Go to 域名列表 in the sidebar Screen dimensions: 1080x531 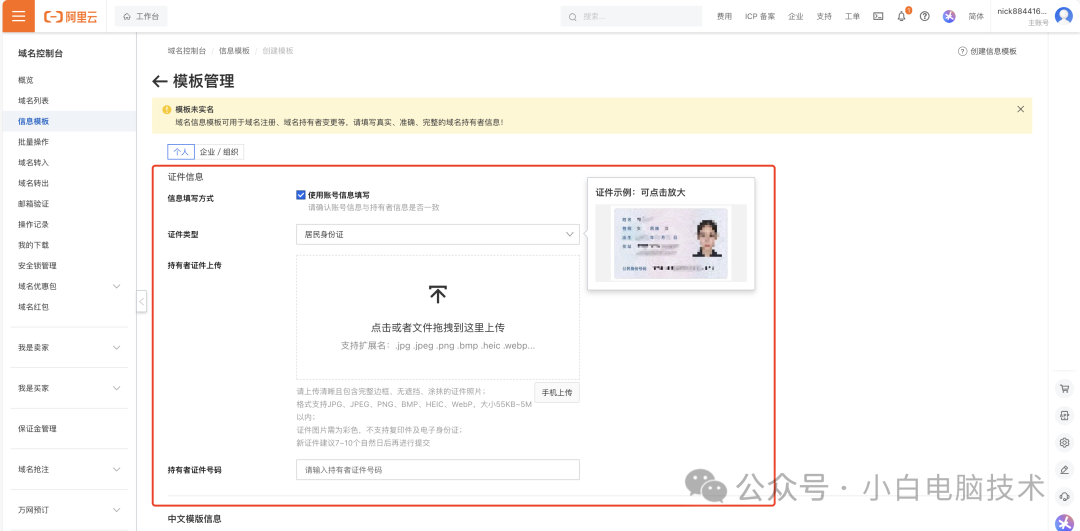(x=34, y=101)
